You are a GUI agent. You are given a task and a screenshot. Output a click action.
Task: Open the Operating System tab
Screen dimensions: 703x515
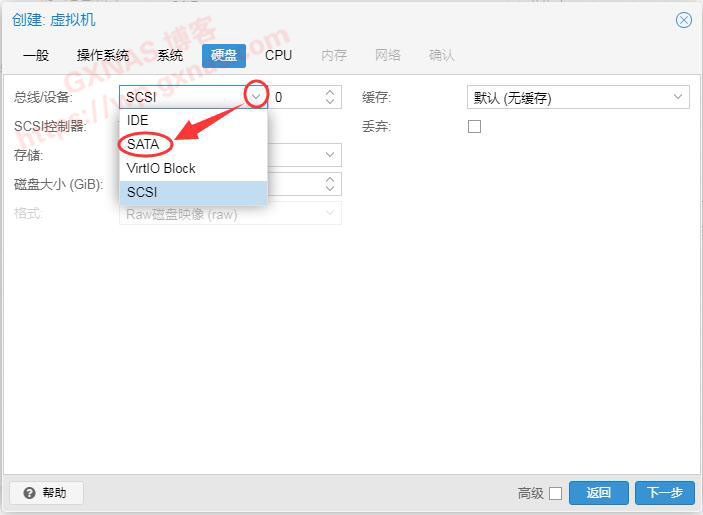103,55
